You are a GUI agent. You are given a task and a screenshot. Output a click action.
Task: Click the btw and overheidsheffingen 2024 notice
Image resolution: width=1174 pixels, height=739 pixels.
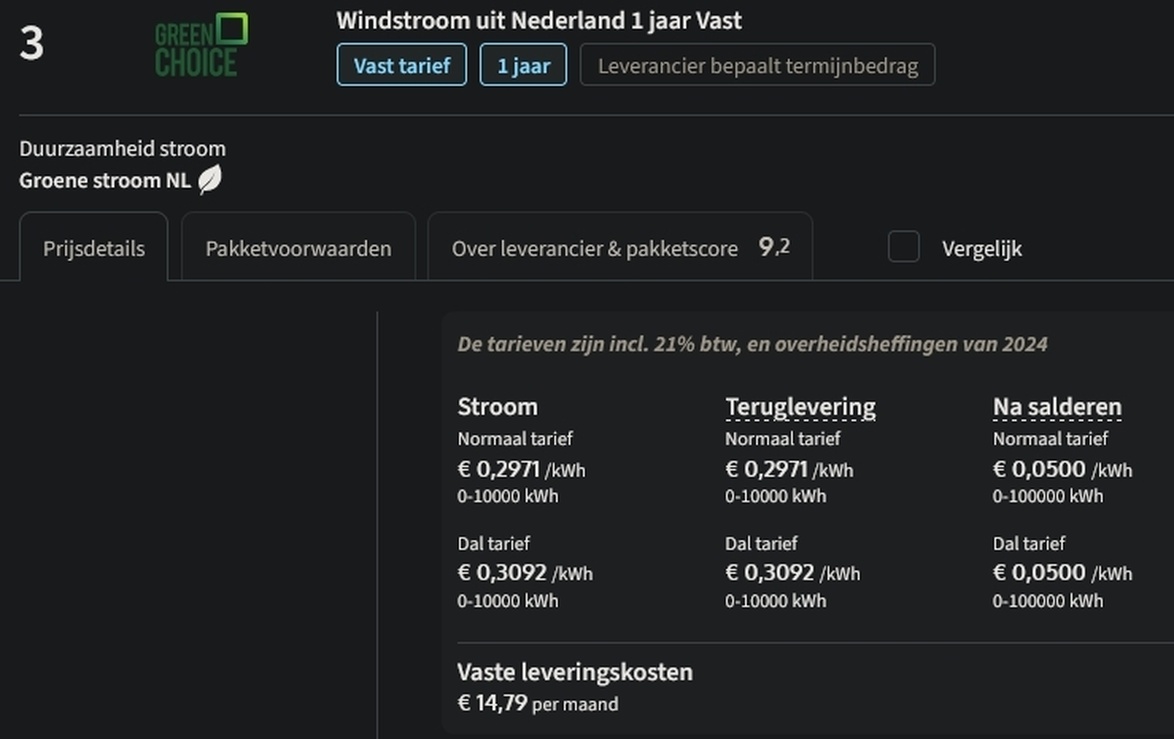pos(752,344)
